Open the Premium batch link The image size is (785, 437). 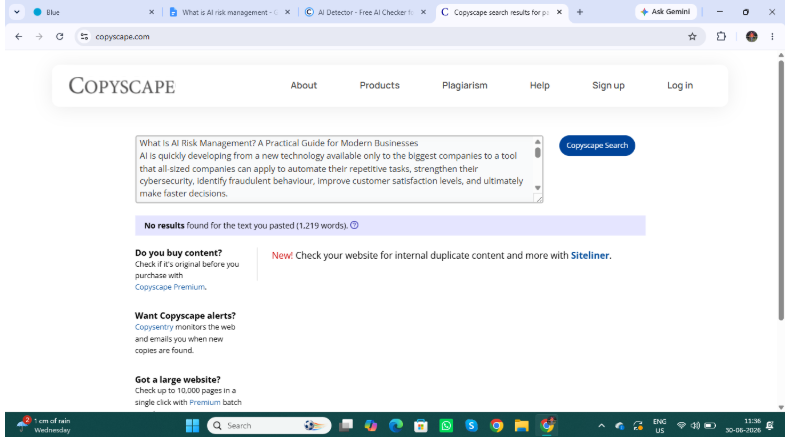pyautogui.click(x=205, y=402)
